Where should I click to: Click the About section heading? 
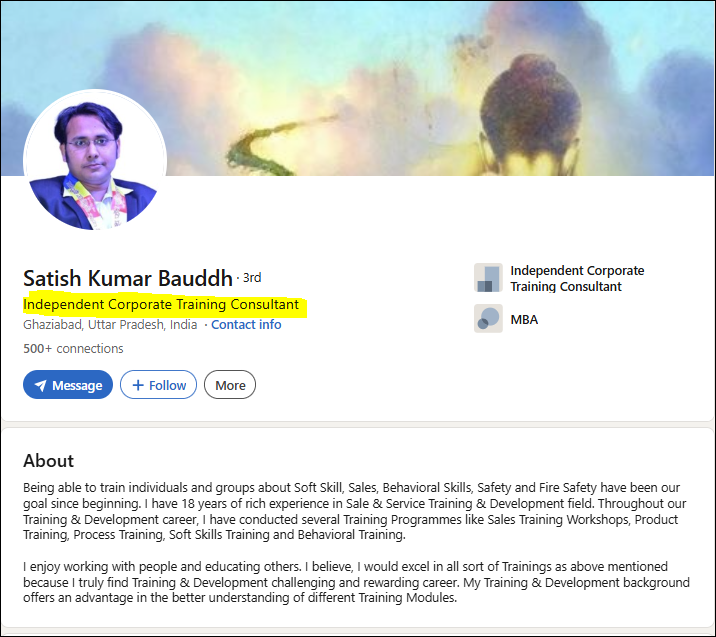tap(49, 461)
